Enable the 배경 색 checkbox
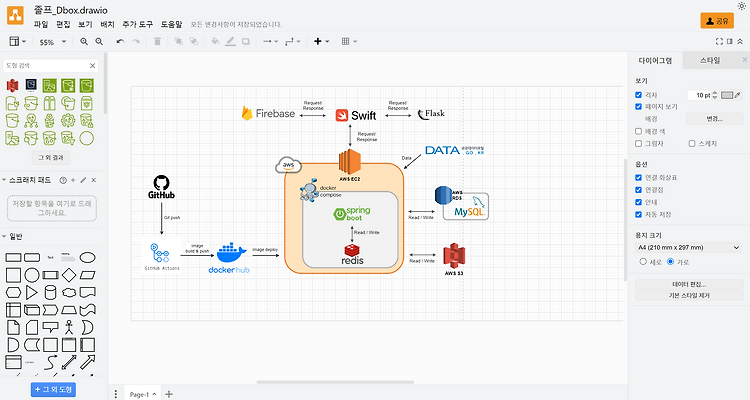The image size is (750, 400). (638, 131)
